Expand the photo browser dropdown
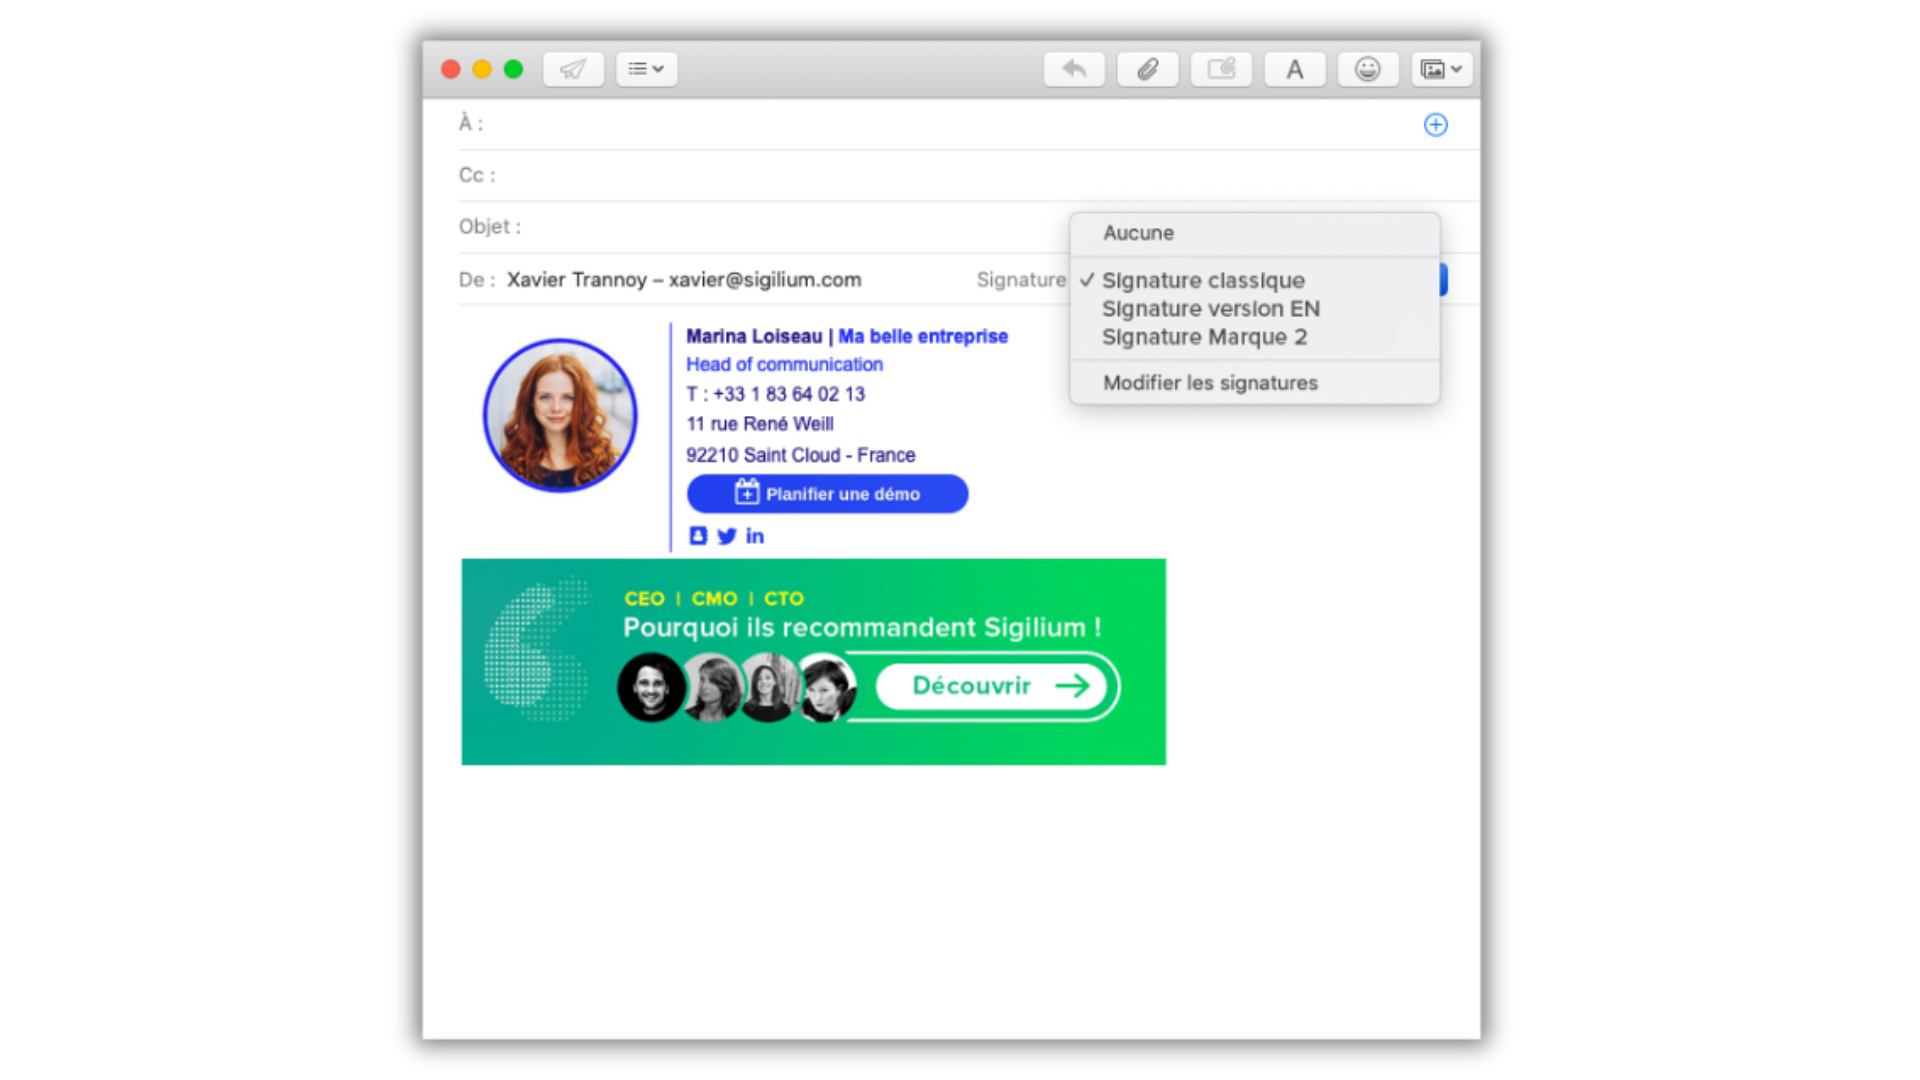Image resolution: width=1920 pixels, height=1080 pixels. (1441, 69)
